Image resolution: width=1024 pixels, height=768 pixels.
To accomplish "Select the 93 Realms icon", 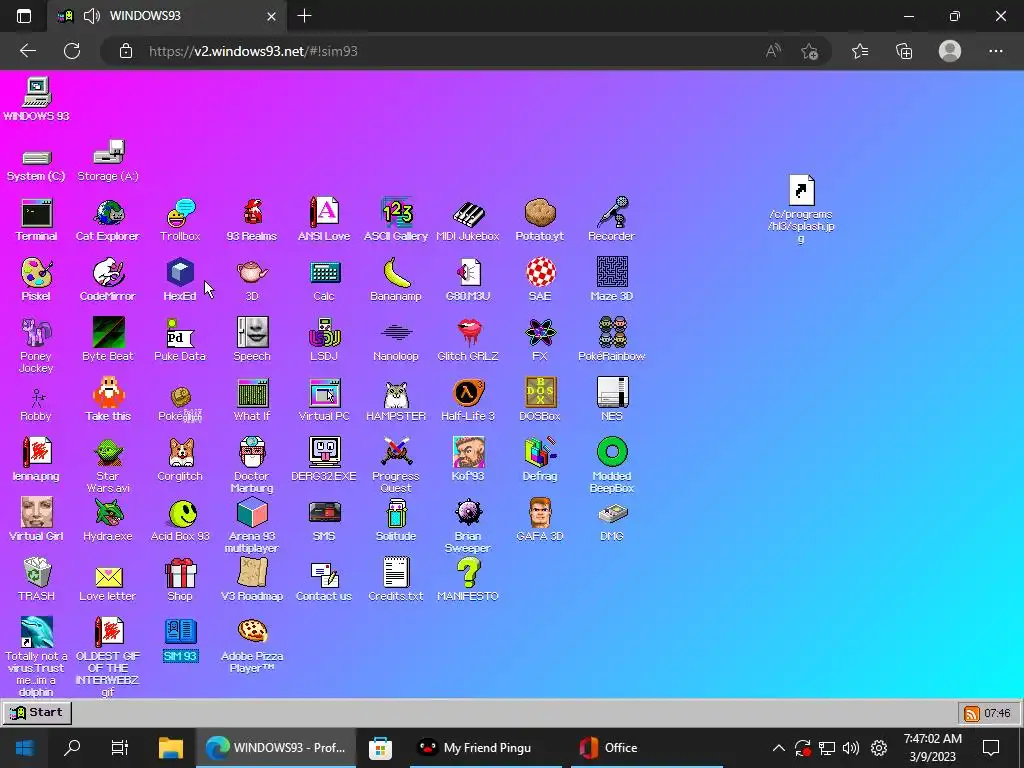I will click(252, 220).
